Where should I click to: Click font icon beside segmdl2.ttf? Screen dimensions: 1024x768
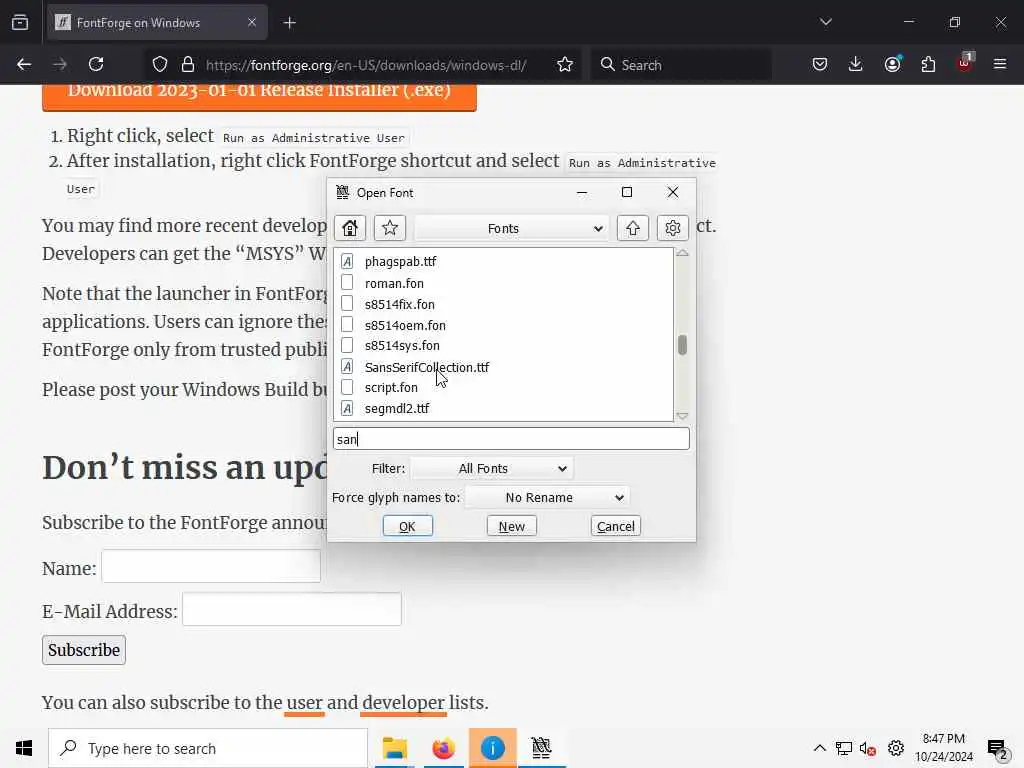(x=347, y=408)
